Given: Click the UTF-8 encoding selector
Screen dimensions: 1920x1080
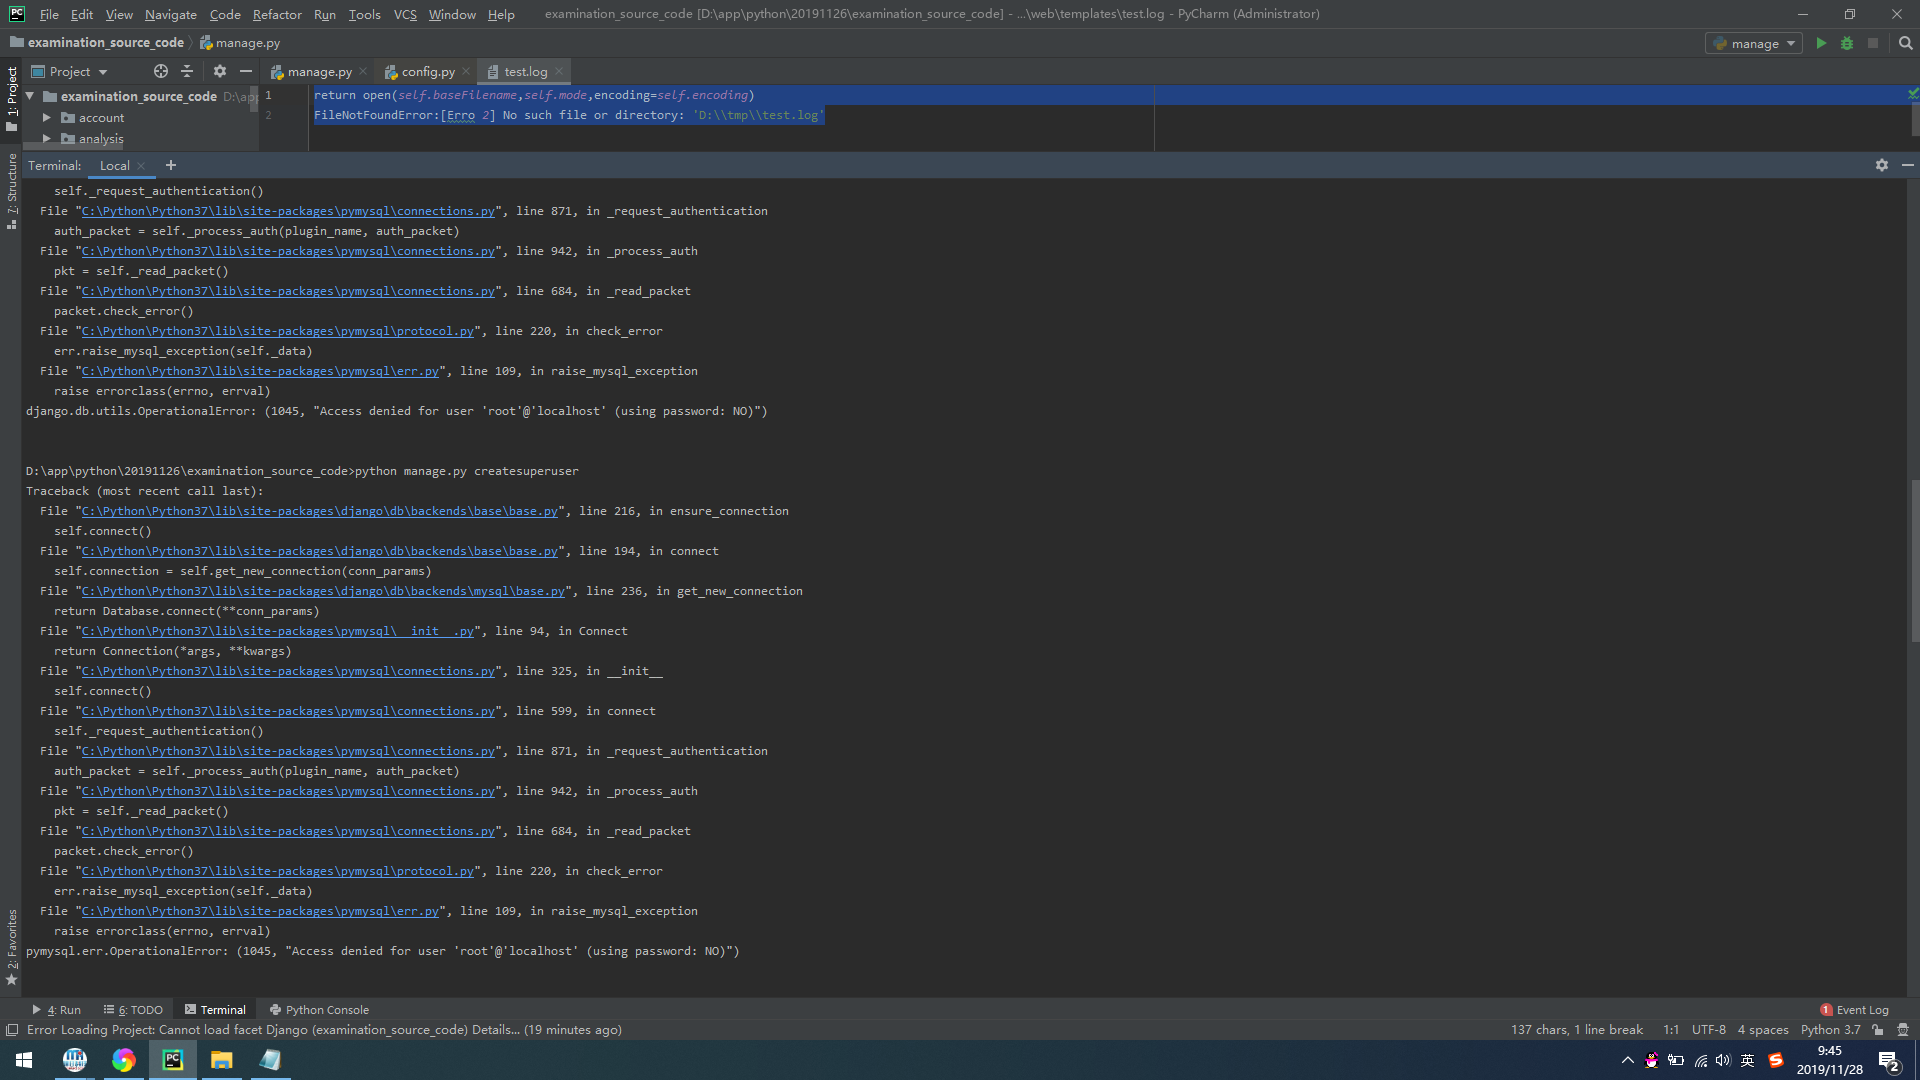Looking at the screenshot, I should [x=1708, y=1029].
